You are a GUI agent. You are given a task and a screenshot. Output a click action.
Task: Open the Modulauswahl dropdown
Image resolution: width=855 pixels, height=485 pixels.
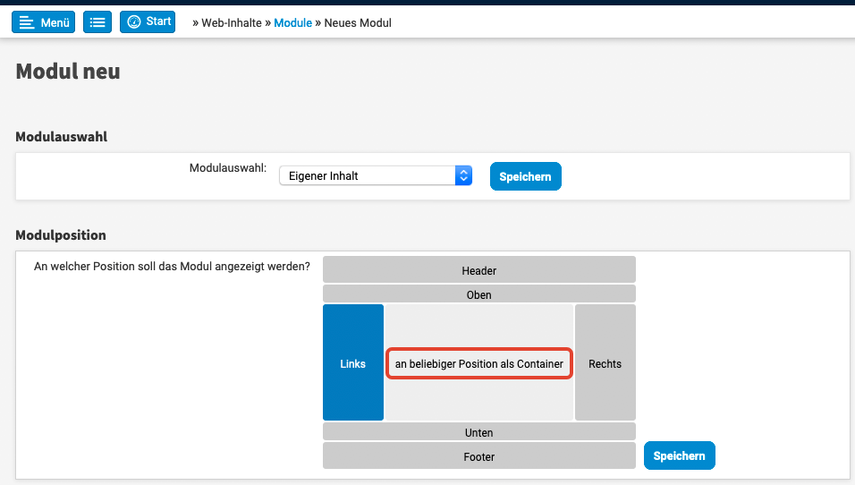[375, 176]
